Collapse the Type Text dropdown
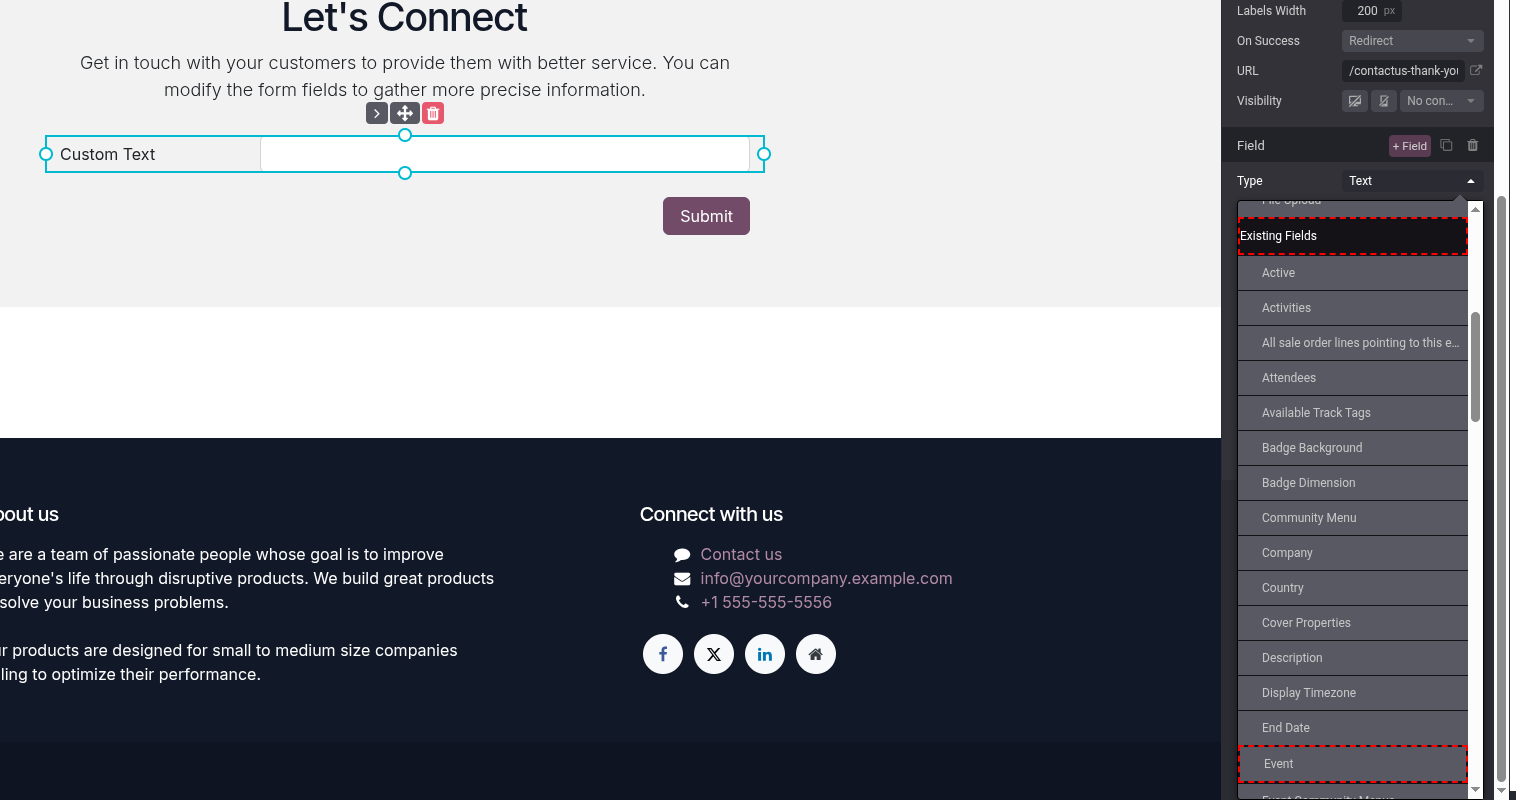Image resolution: width=1516 pixels, height=800 pixels. (1412, 181)
